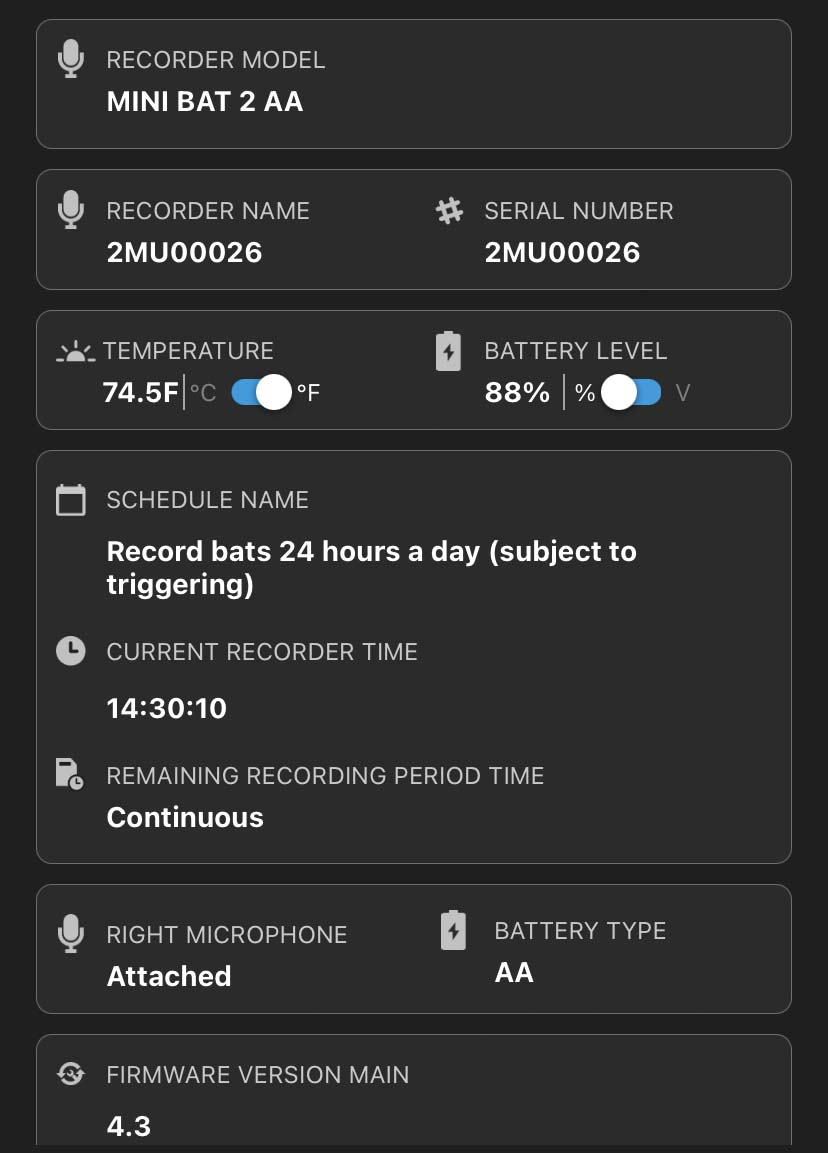Select the V battery voltage label

683,394
